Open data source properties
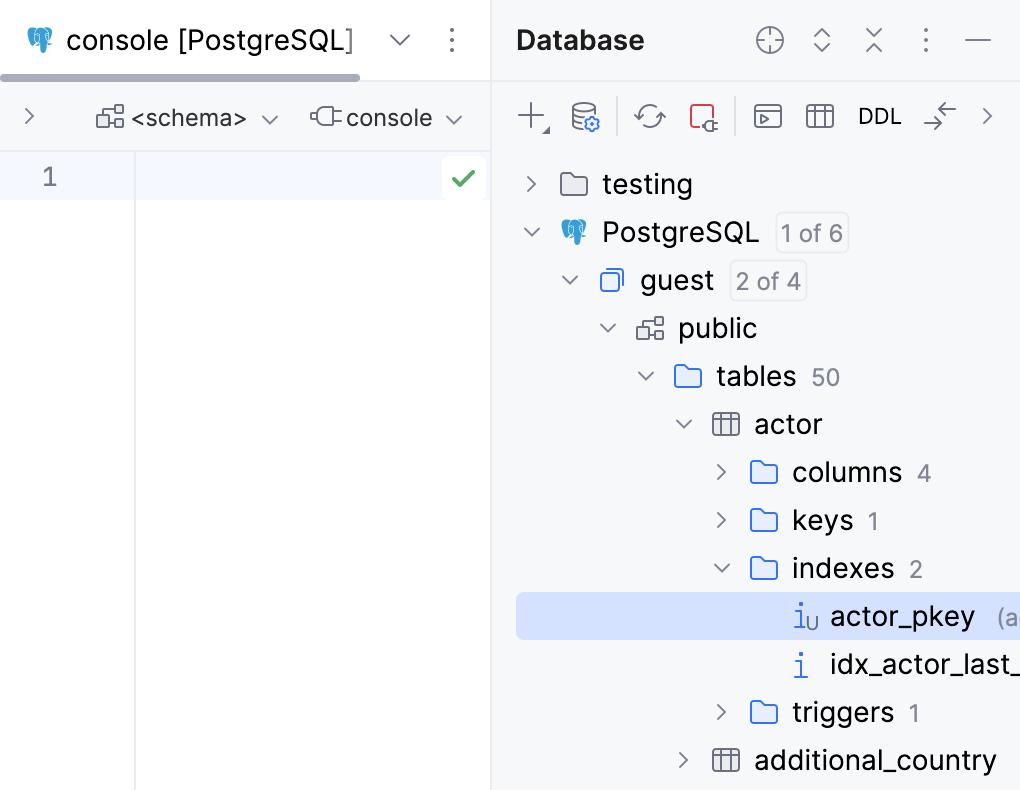Viewport: 1020px width, 790px height. tap(585, 116)
